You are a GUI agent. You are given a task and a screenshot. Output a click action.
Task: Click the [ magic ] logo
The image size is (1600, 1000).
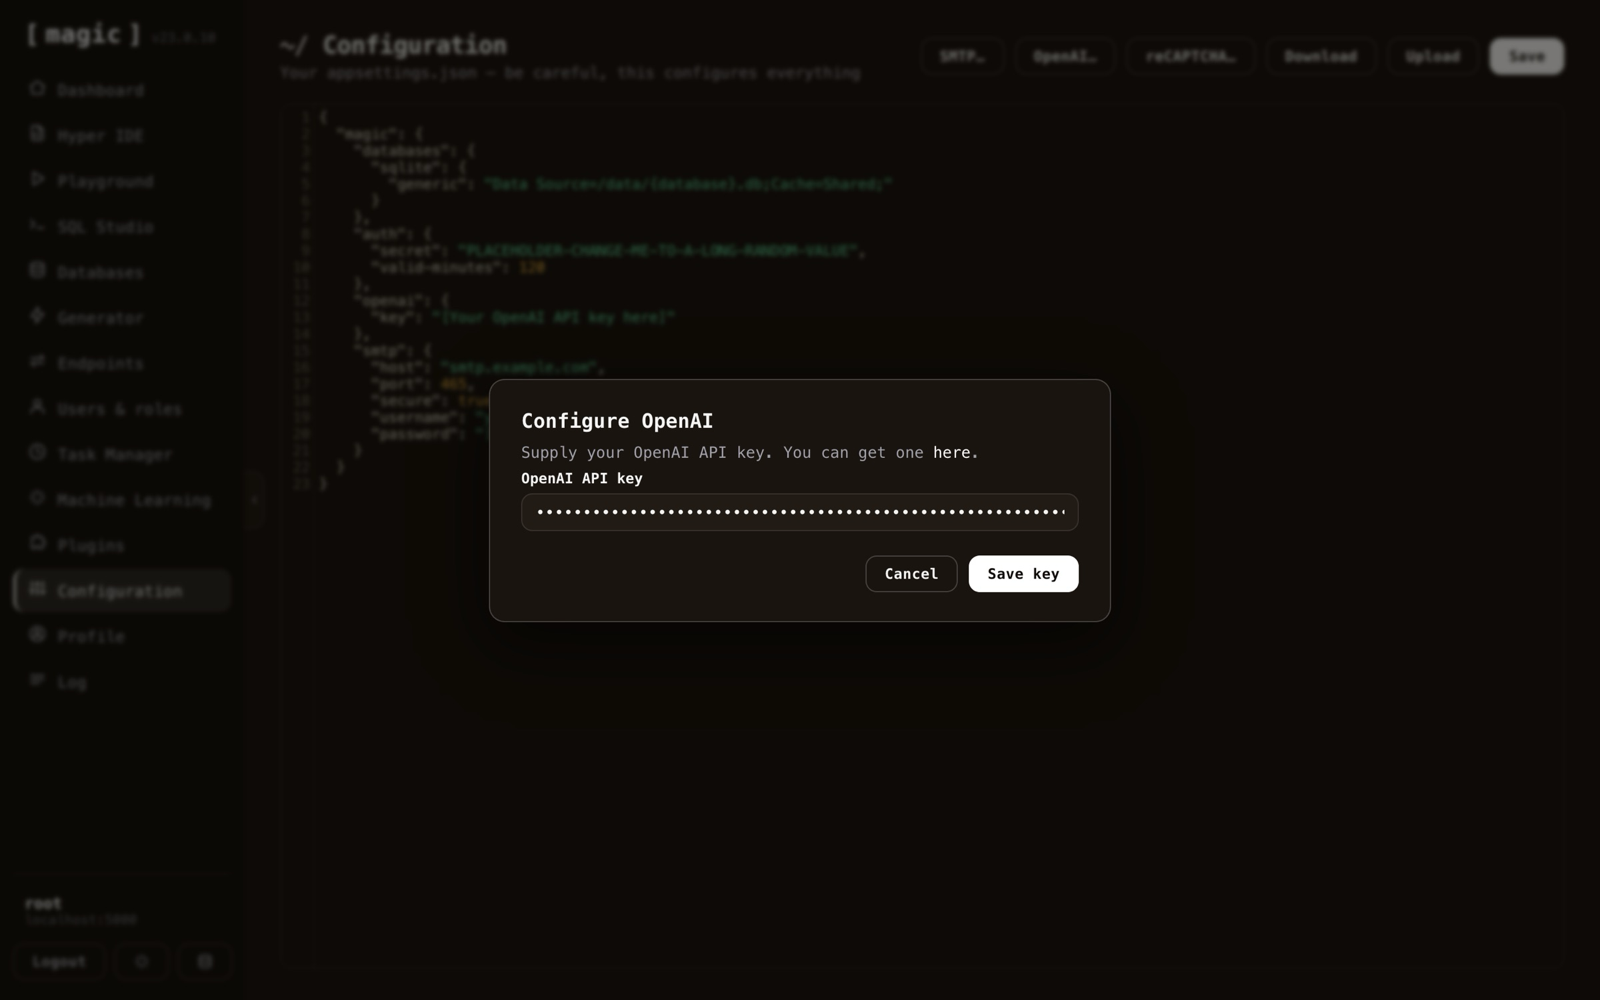tap(84, 35)
